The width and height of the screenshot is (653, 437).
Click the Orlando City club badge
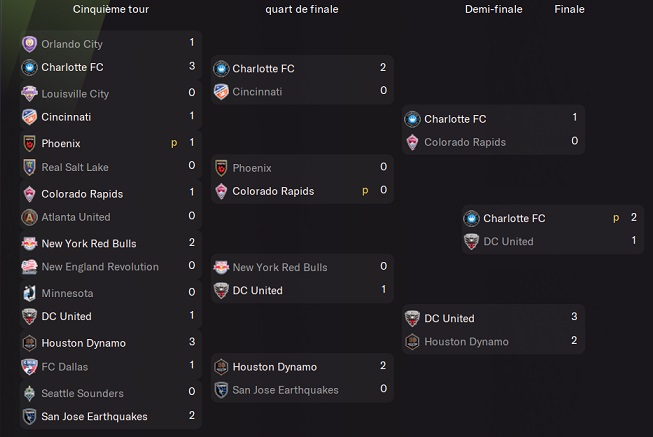click(x=29, y=44)
